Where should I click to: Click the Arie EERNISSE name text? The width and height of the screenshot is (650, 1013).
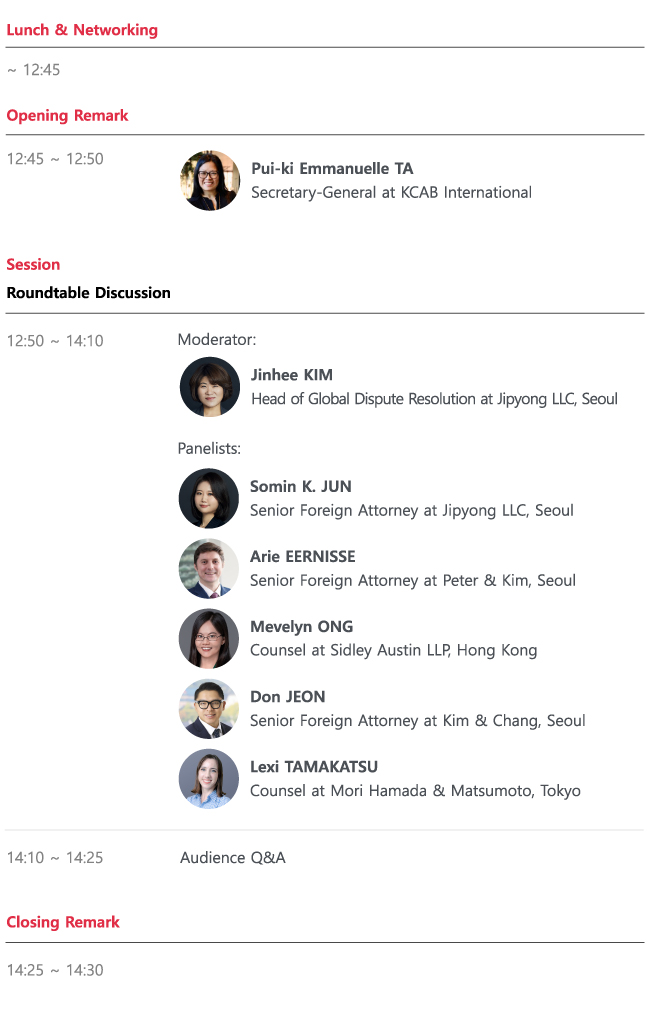coord(303,557)
